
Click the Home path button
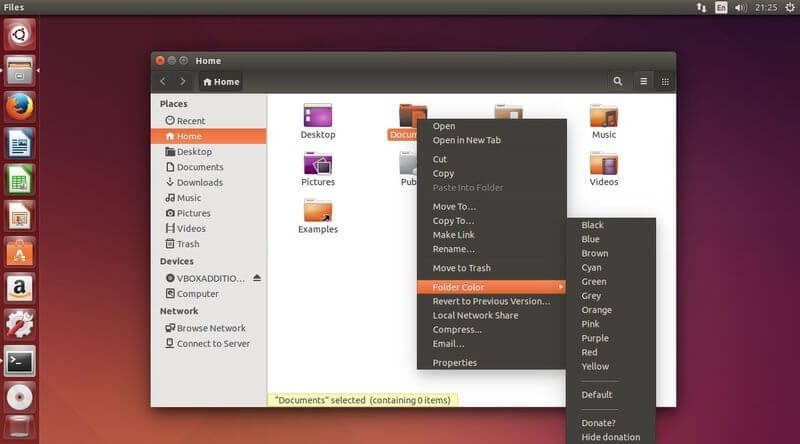[x=221, y=82]
